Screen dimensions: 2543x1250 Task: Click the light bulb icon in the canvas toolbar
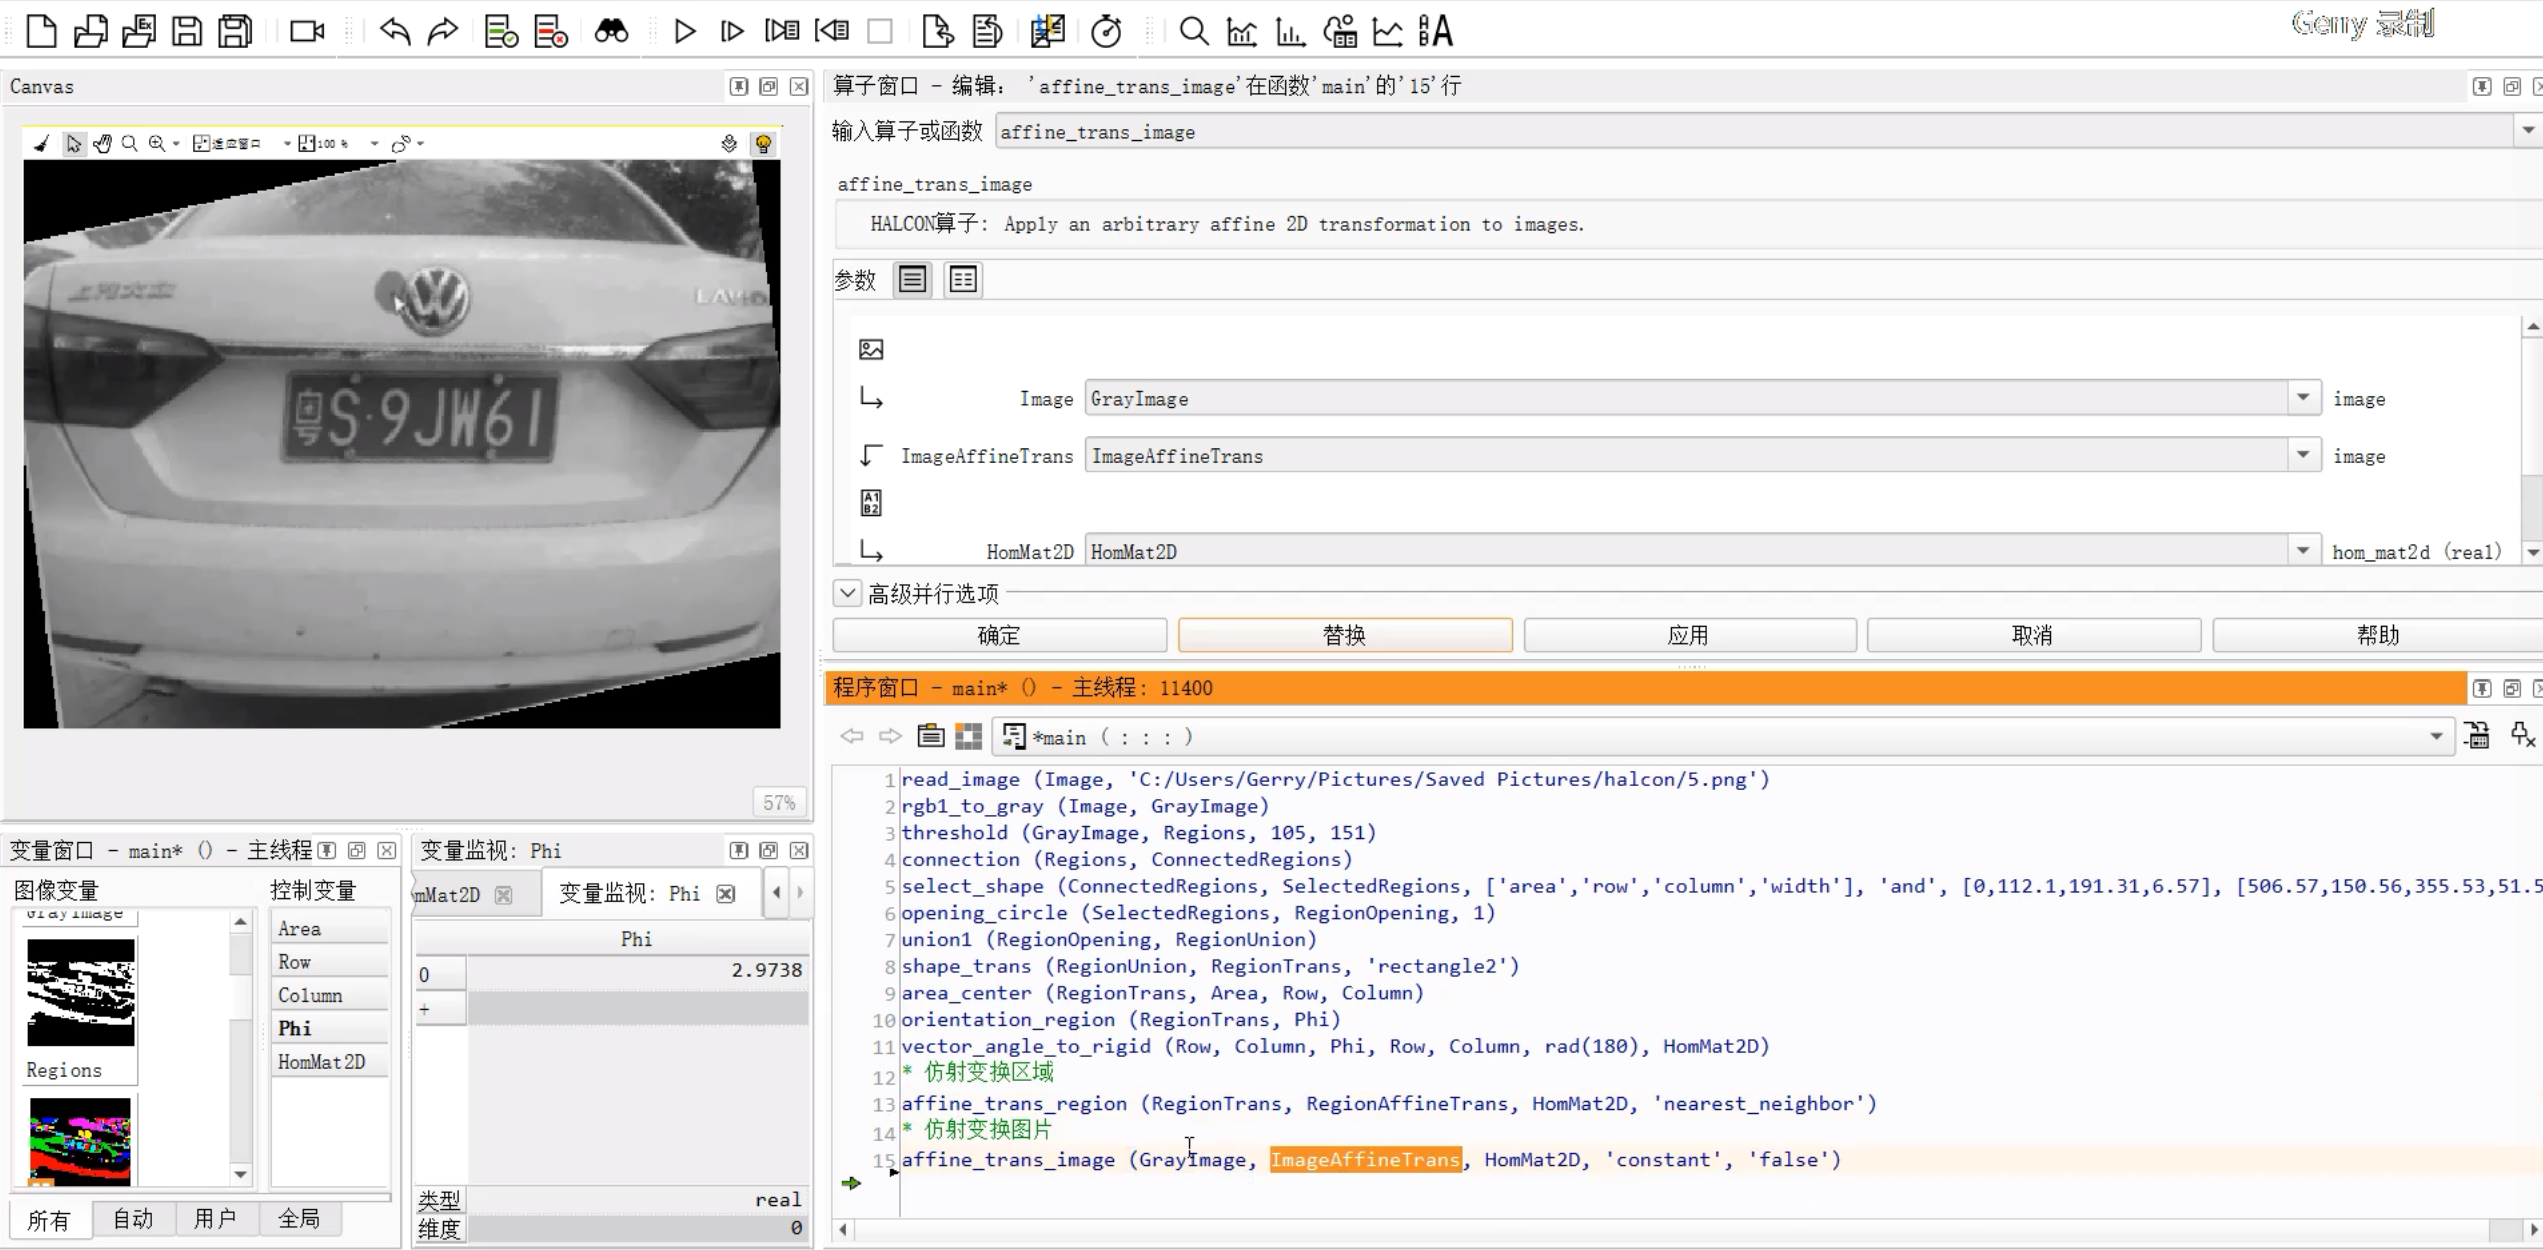pos(763,144)
